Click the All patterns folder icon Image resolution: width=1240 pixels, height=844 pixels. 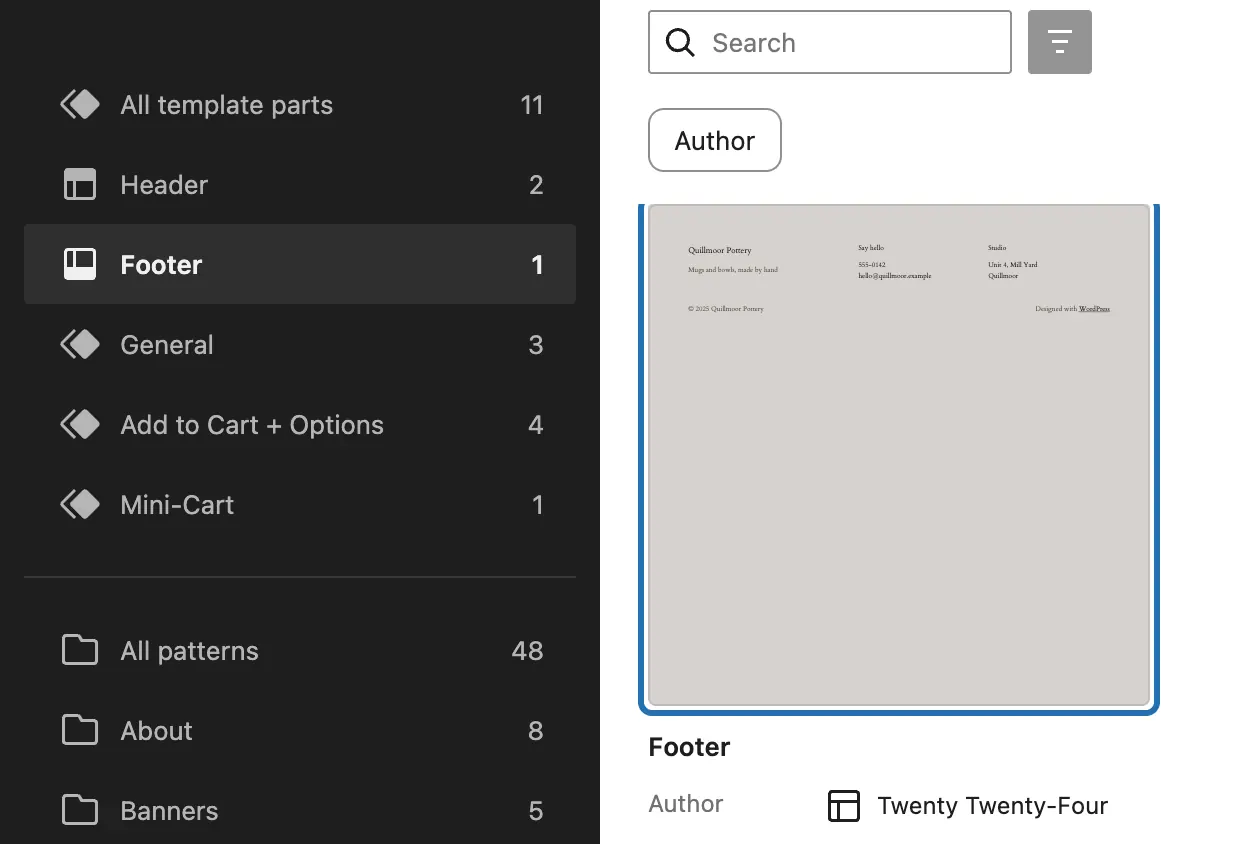80,651
